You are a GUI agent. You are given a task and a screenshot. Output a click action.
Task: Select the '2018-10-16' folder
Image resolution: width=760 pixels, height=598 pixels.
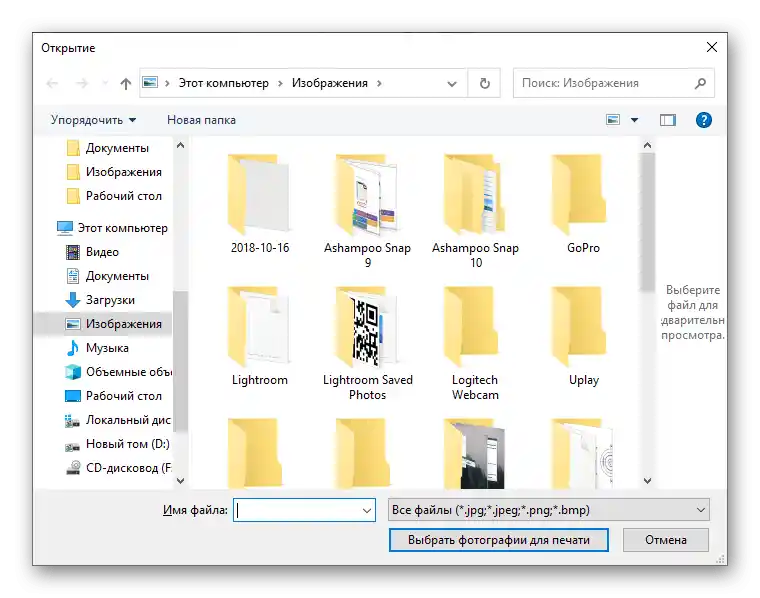coord(260,204)
